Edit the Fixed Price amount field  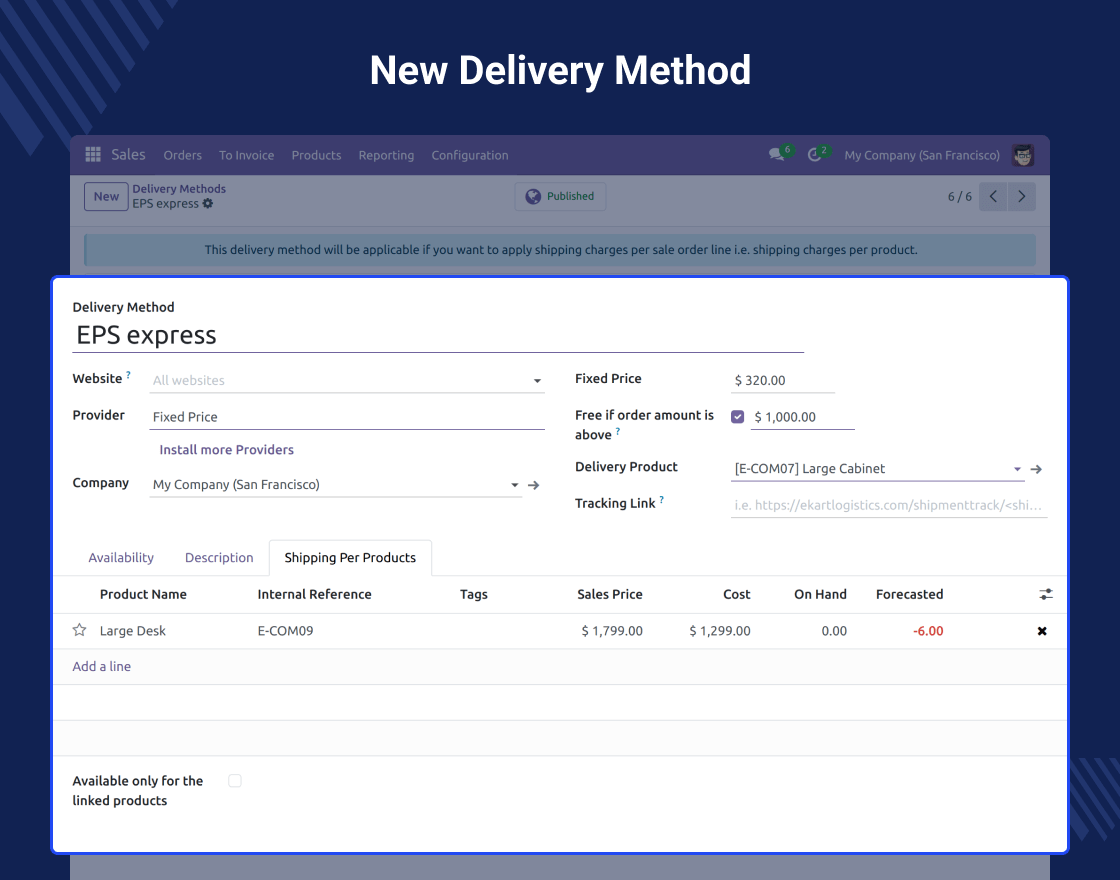(x=783, y=381)
